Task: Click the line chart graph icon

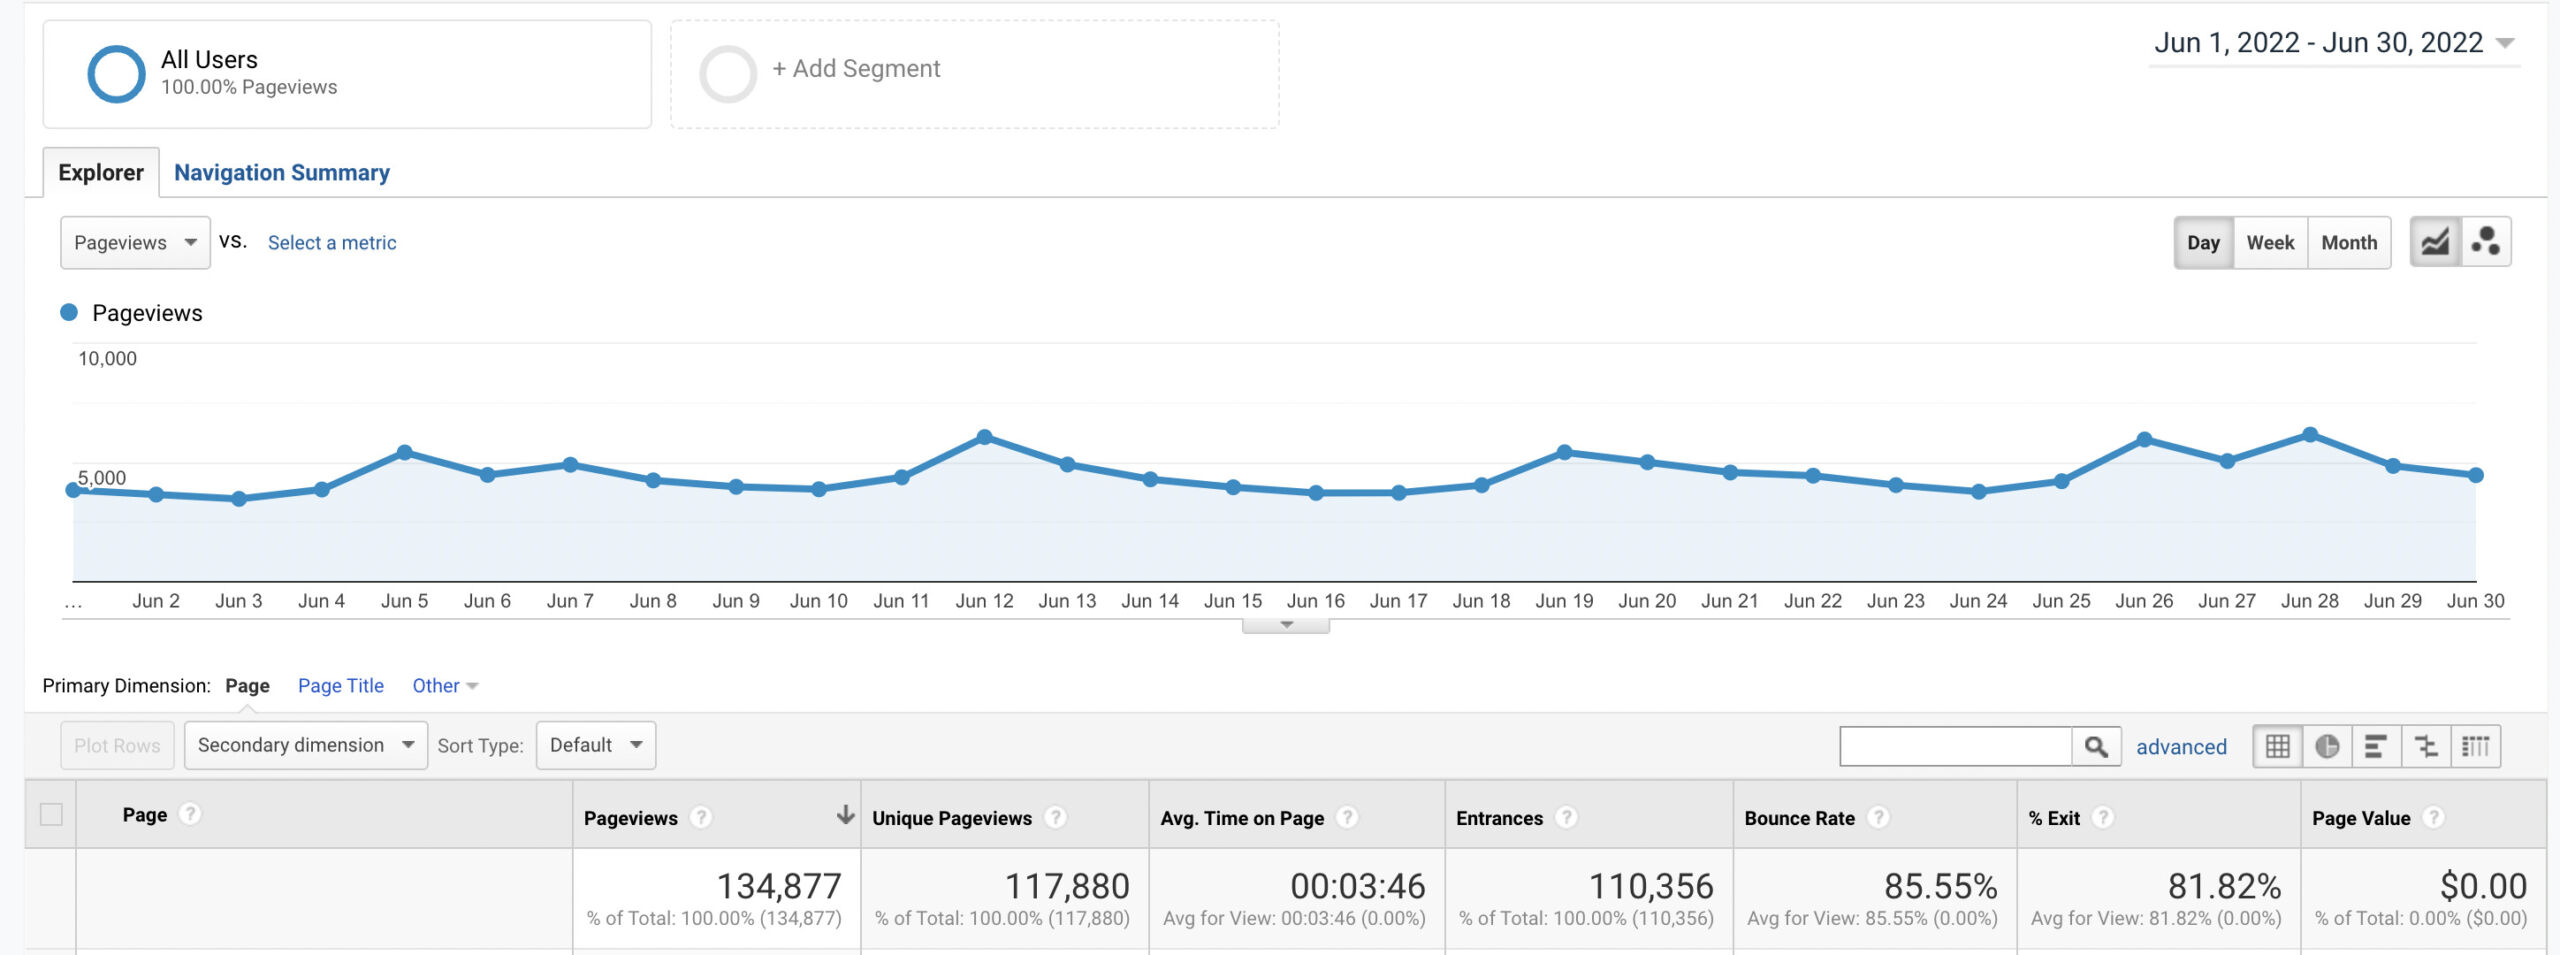Action: pyautogui.click(x=2435, y=242)
